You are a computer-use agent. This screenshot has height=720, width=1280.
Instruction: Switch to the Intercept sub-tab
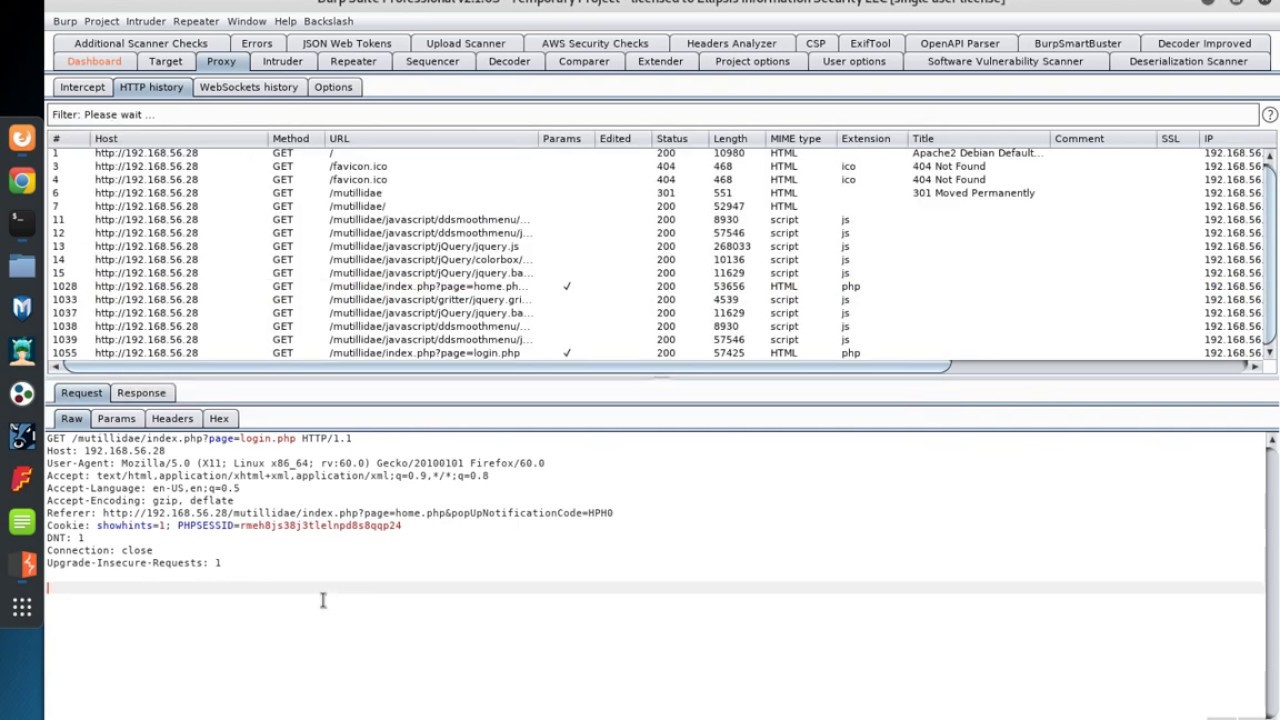tap(82, 88)
